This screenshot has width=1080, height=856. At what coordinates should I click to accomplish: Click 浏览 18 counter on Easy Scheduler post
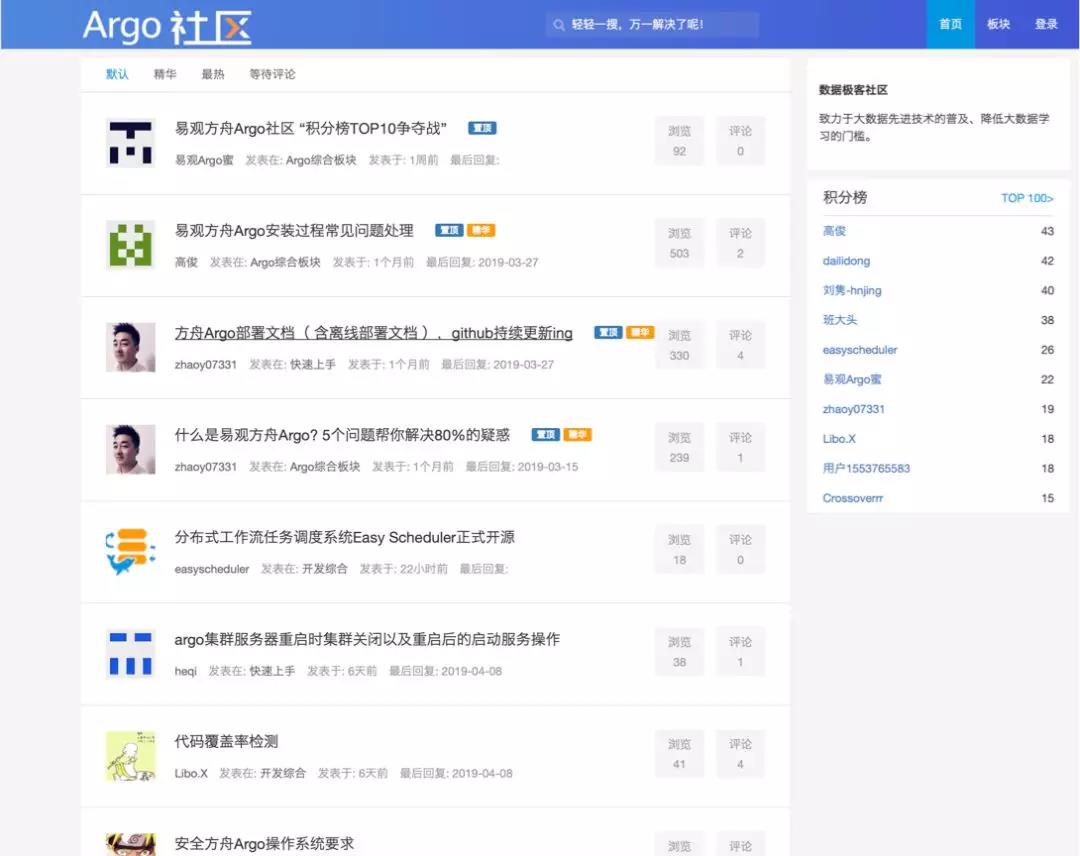679,550
